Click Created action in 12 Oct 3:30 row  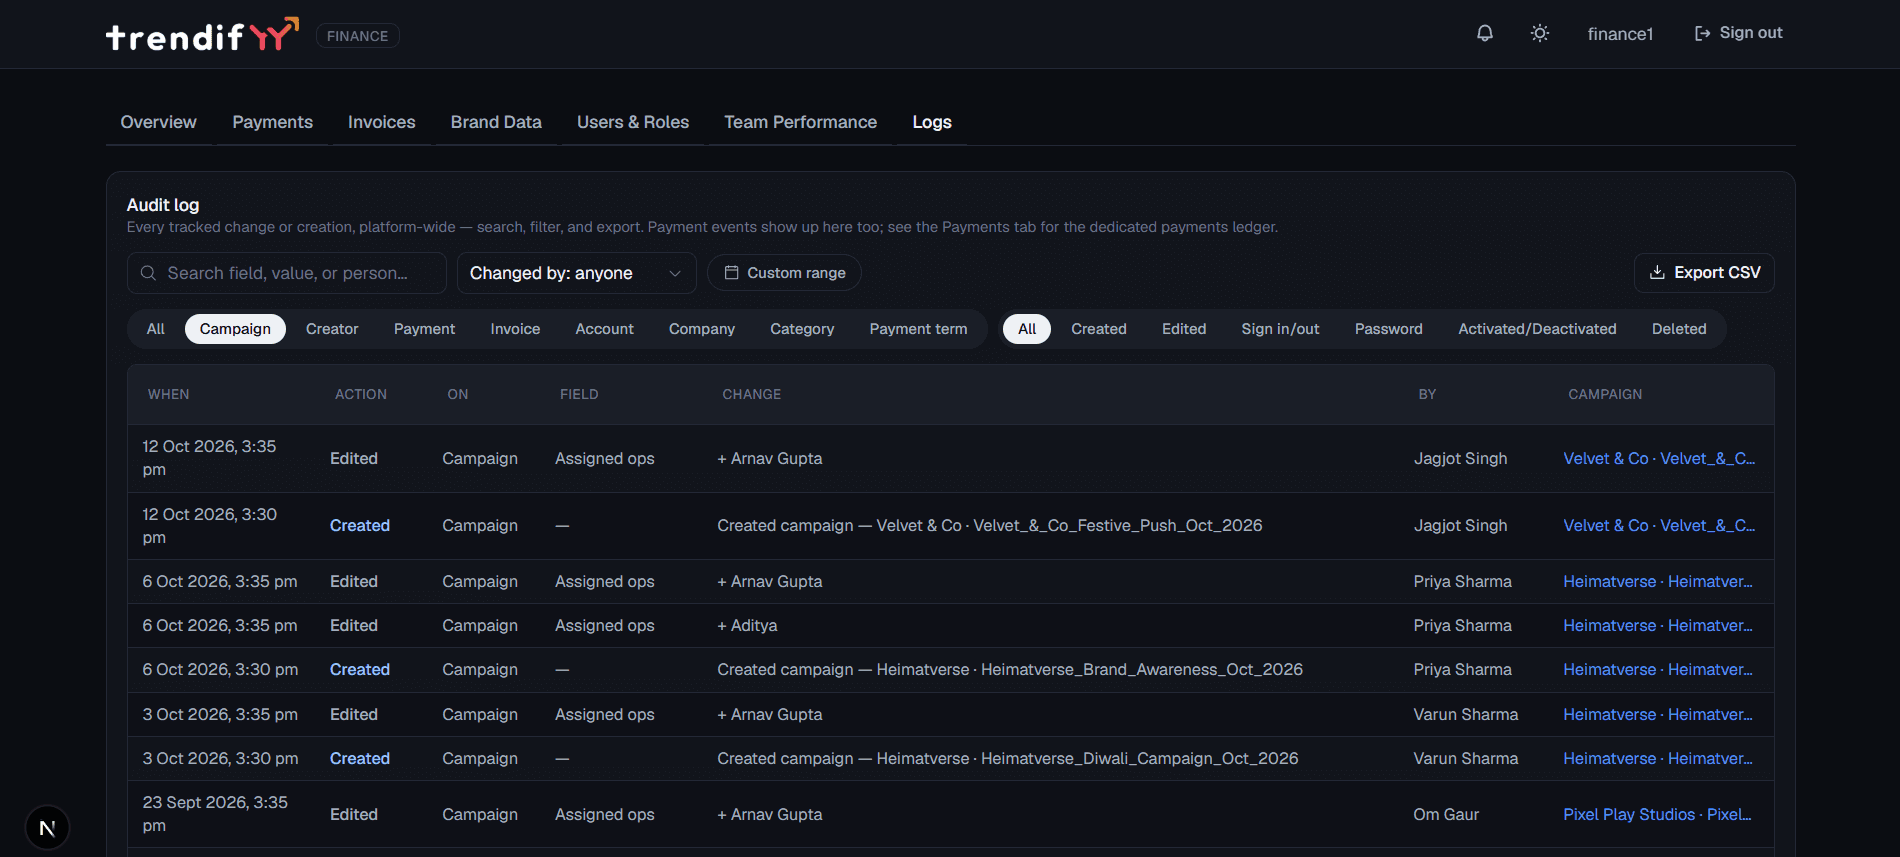360,525
